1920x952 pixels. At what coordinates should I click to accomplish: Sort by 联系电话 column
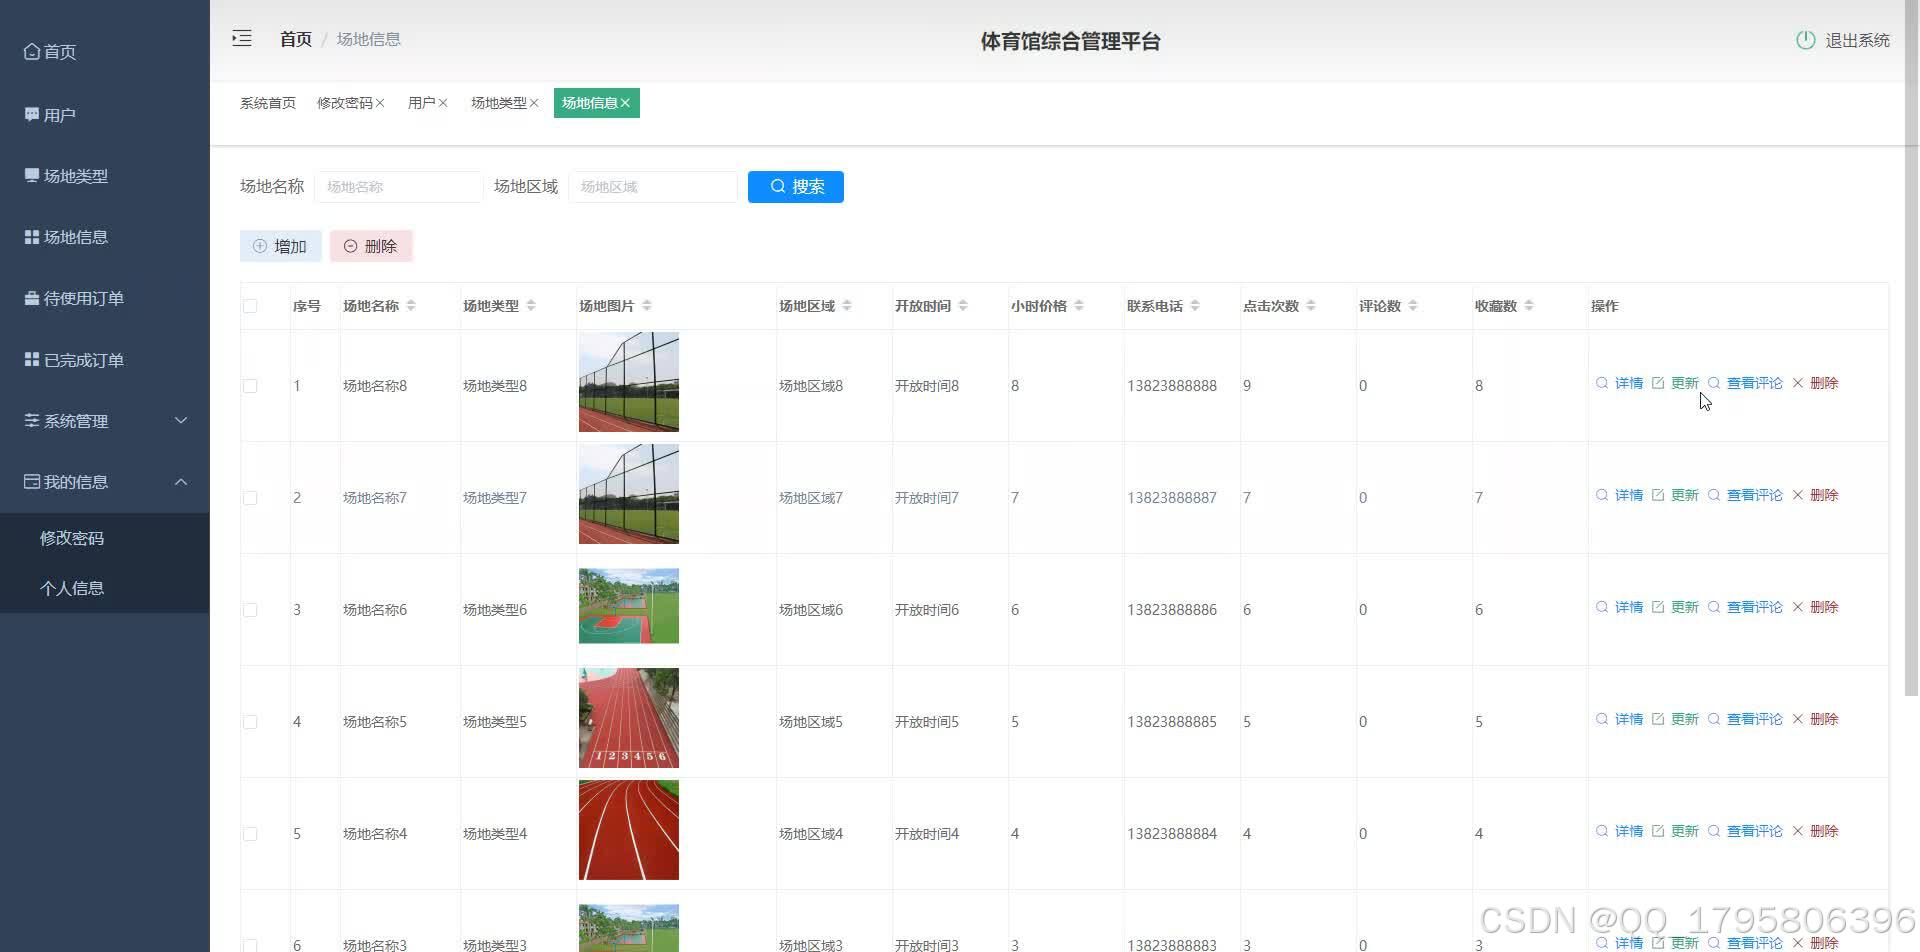1195,306
